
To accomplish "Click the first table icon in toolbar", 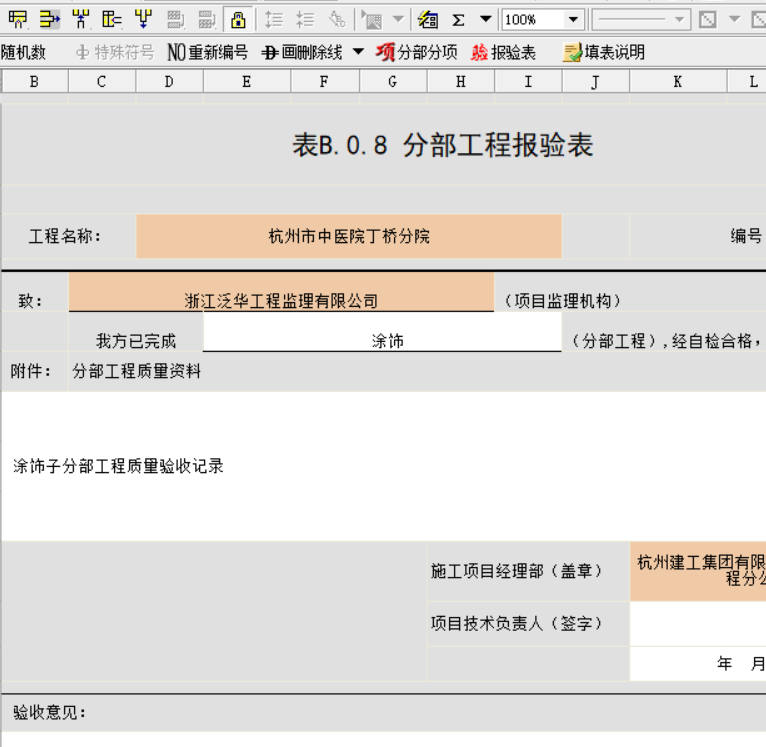I will coord(18,19).
